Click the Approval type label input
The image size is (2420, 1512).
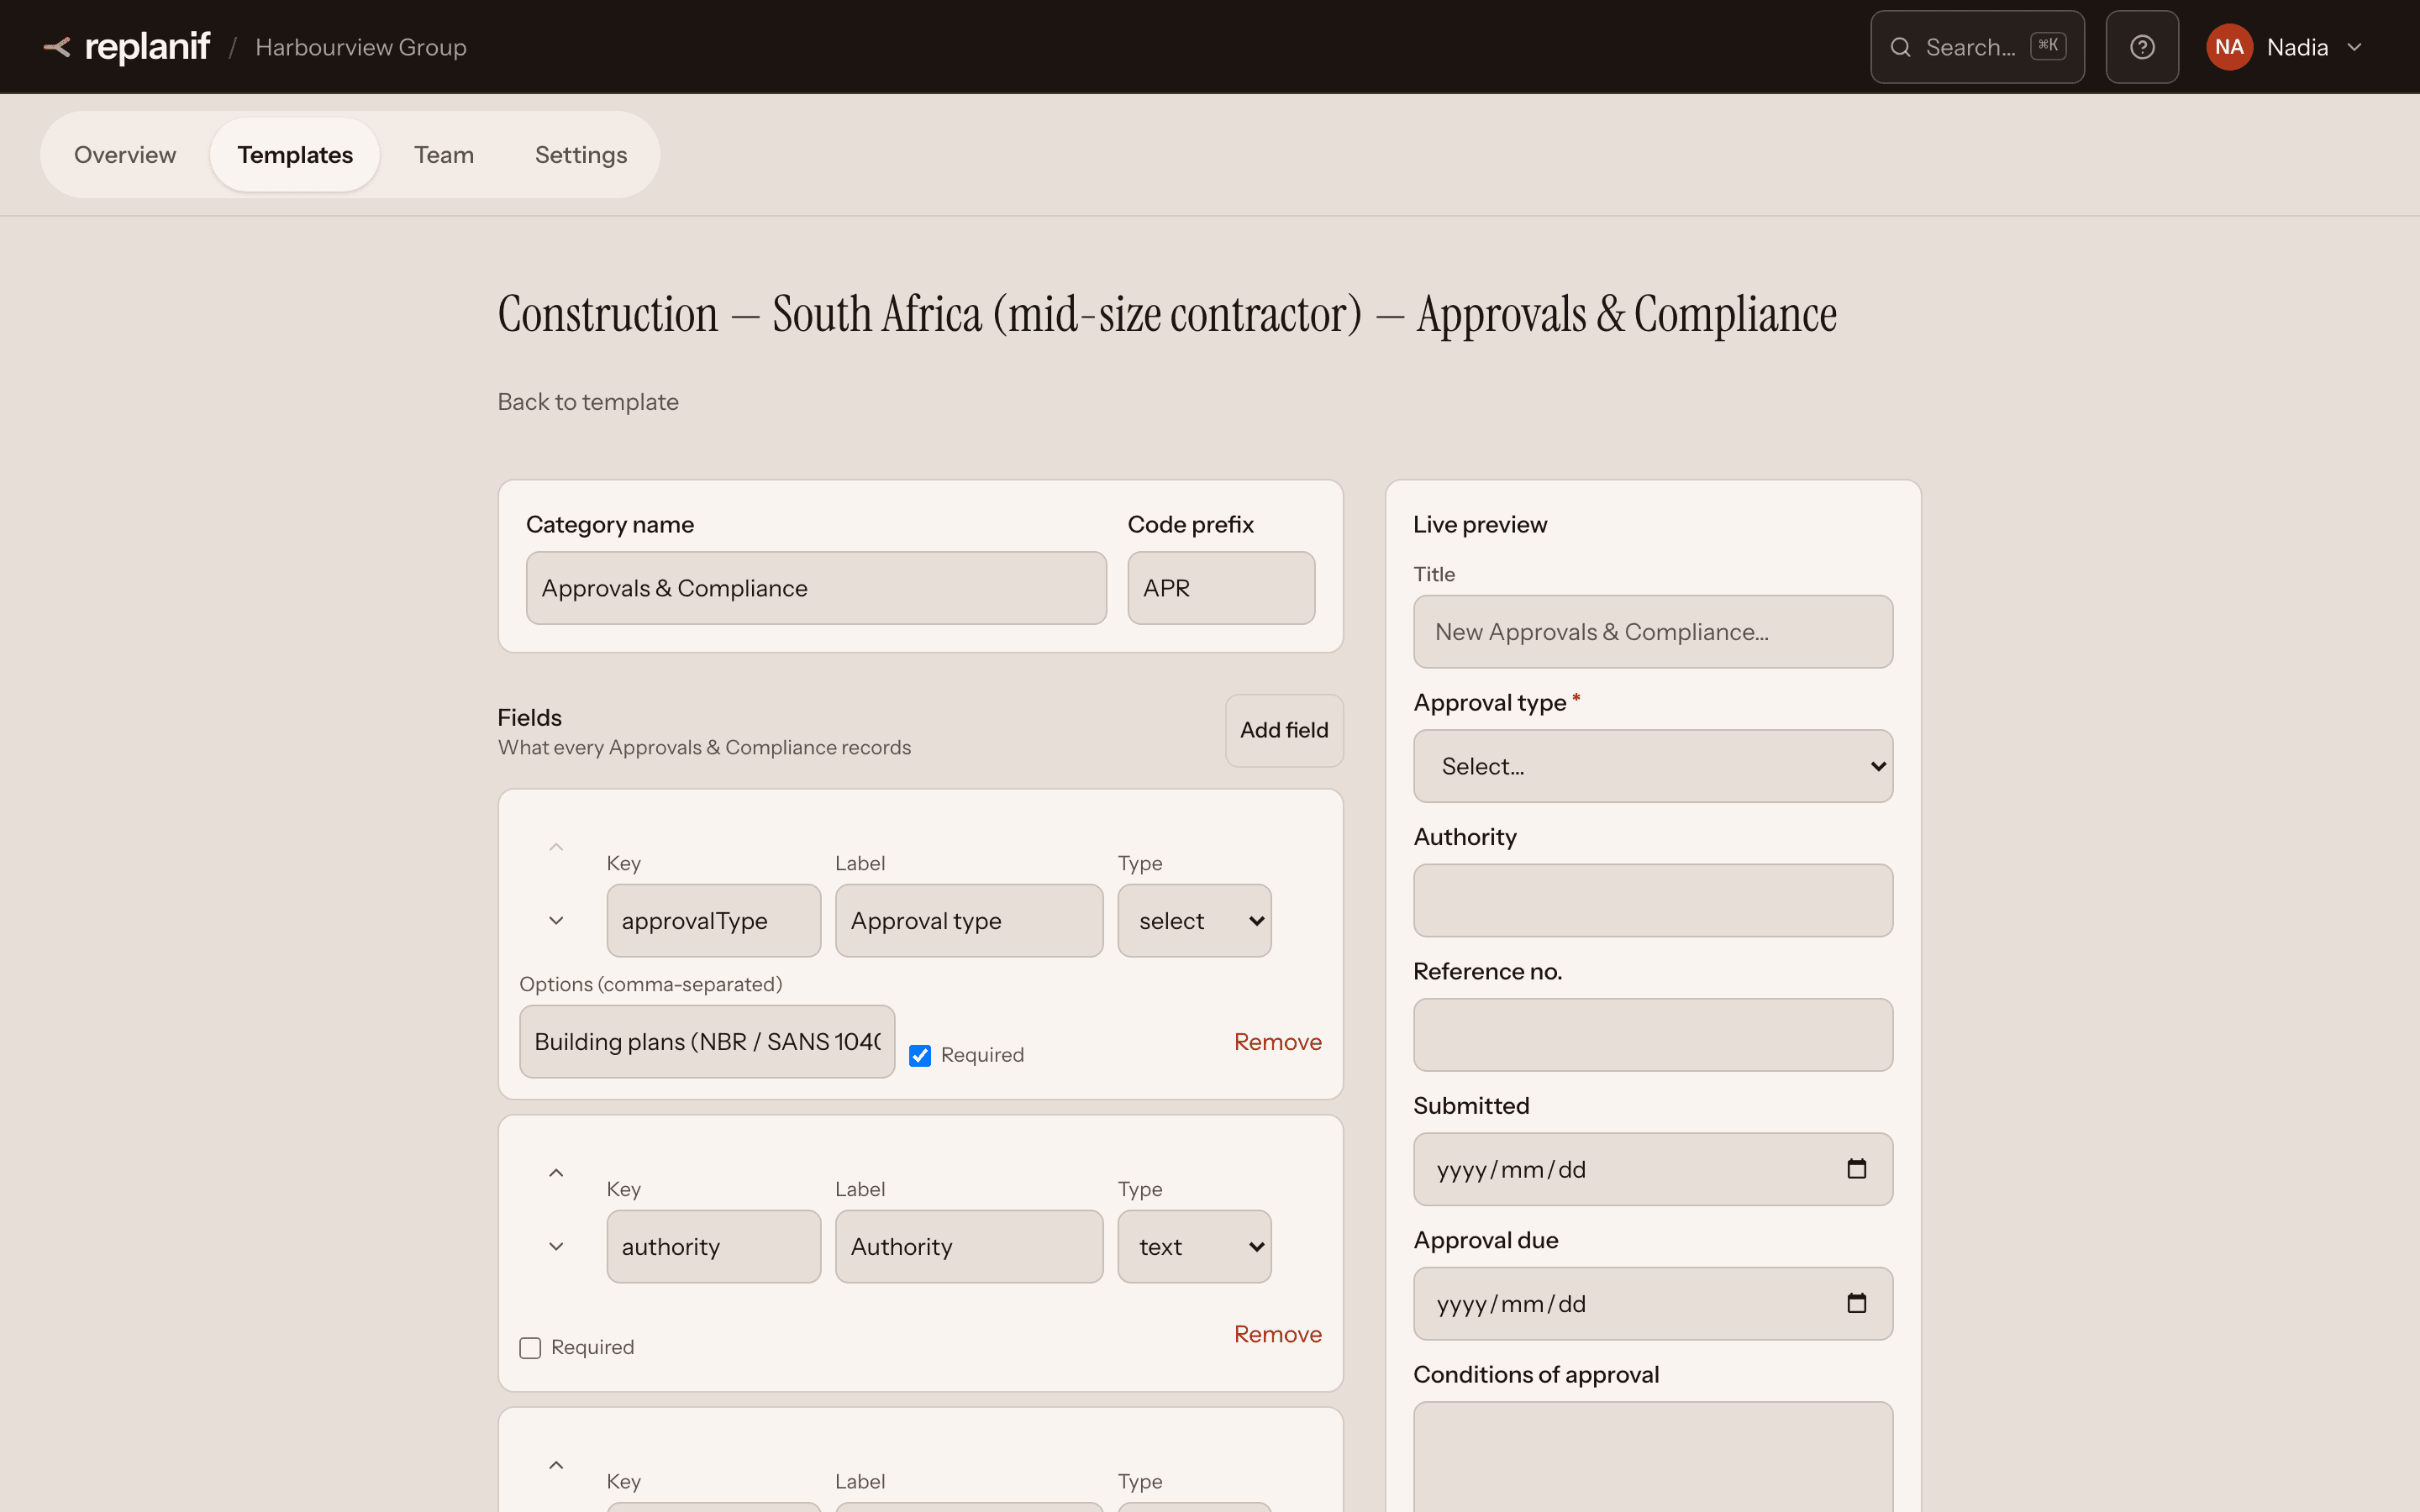click(969, 920)
